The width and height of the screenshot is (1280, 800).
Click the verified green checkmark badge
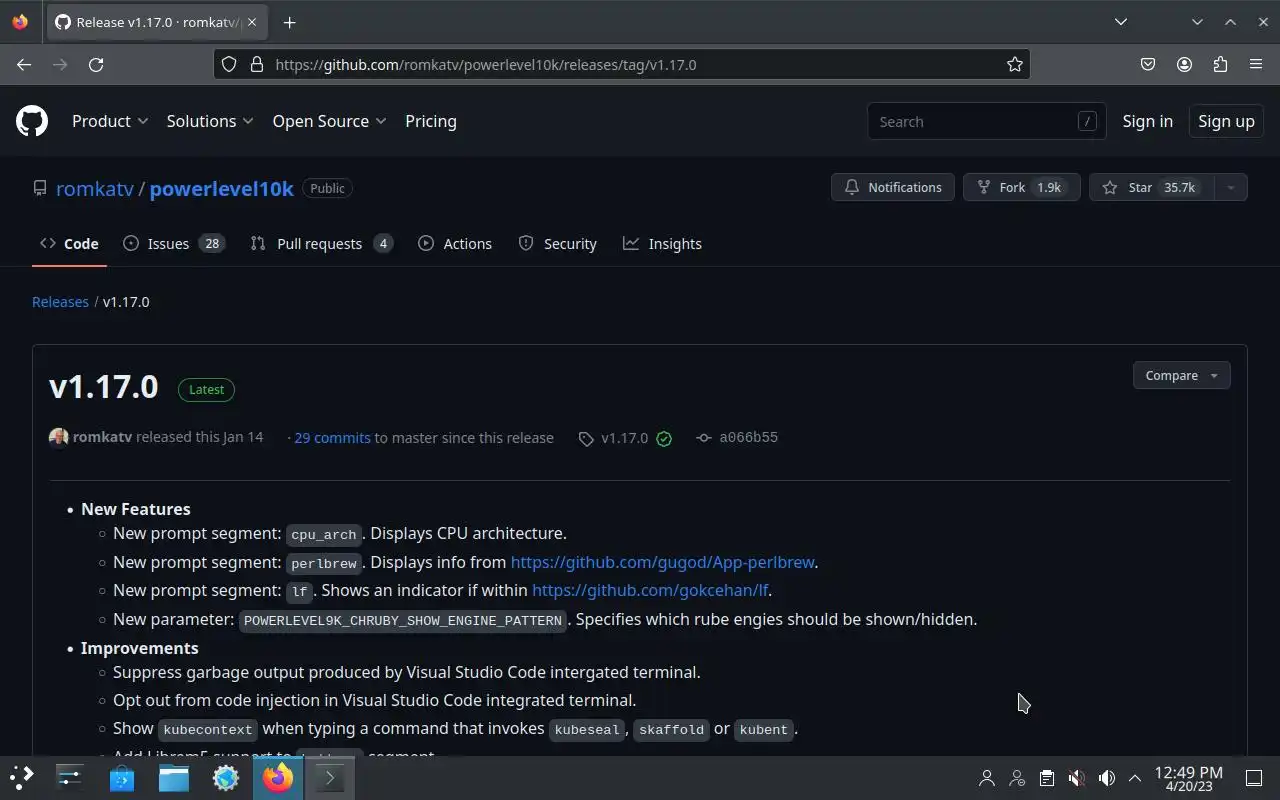point(664,438)
